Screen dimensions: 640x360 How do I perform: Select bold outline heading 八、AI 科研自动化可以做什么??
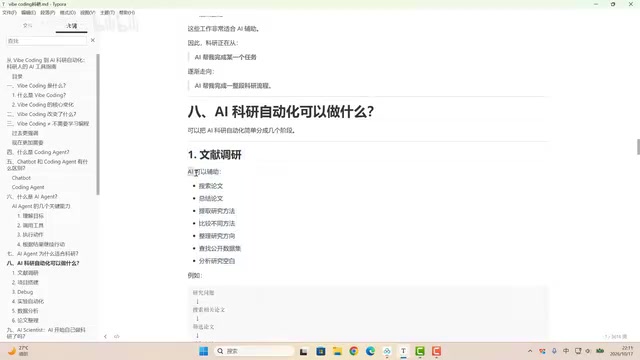[43, 263]
